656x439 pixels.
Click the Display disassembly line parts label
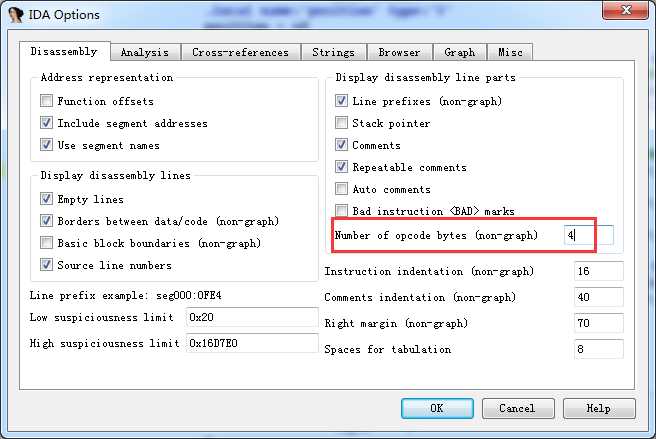pos(425,77)
